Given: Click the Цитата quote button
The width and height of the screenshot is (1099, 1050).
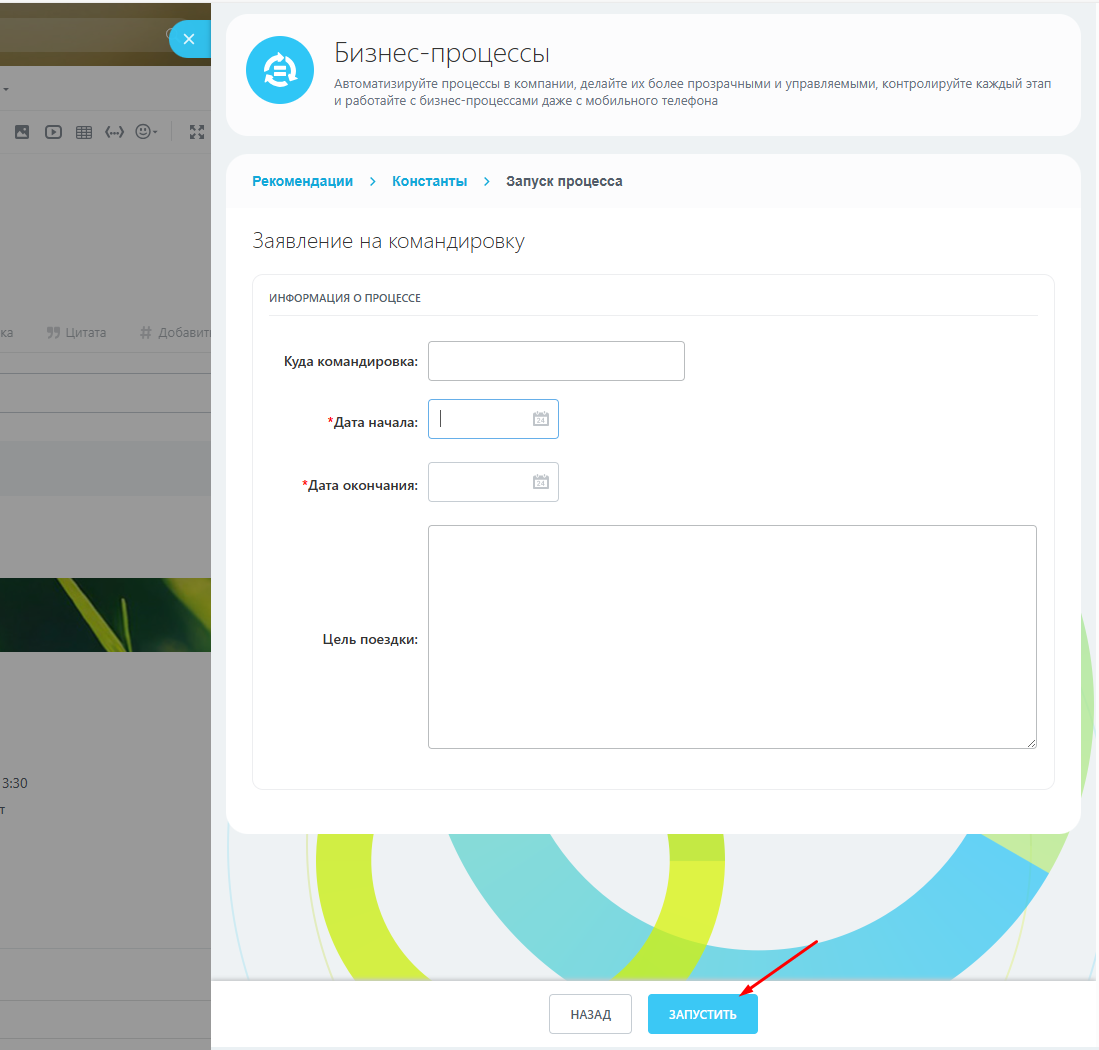Looking at the screenshot, I should pos(76,333).
